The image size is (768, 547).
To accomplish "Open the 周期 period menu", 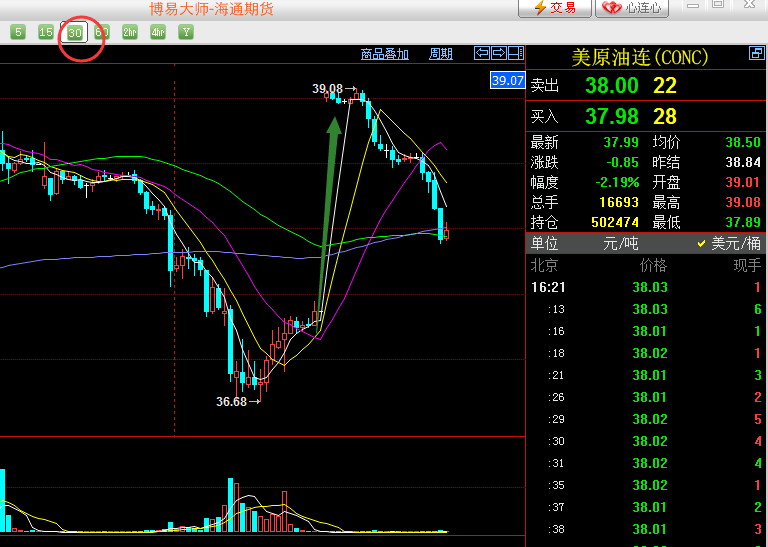I will coord(441,54).
